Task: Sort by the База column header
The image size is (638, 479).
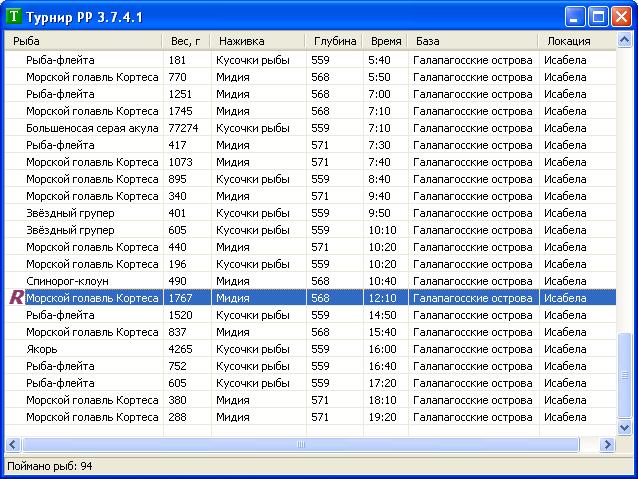Action: pyautogui.click(x=473, y=41)
